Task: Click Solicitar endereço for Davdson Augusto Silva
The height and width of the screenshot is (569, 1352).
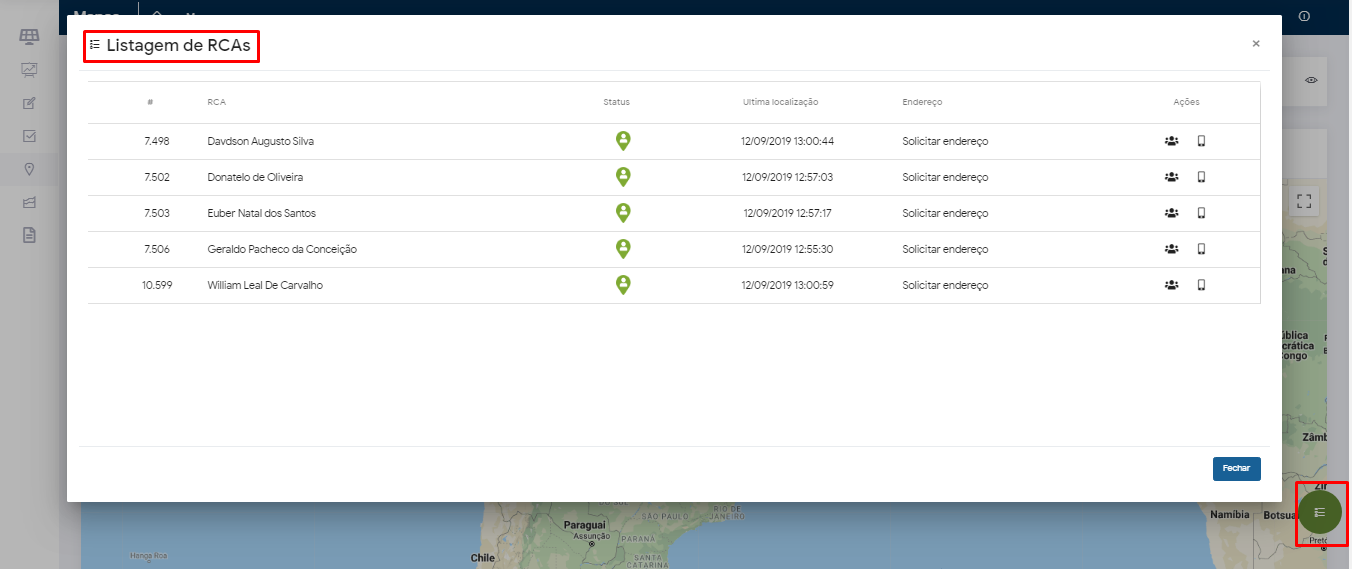Action: [944, 141]
